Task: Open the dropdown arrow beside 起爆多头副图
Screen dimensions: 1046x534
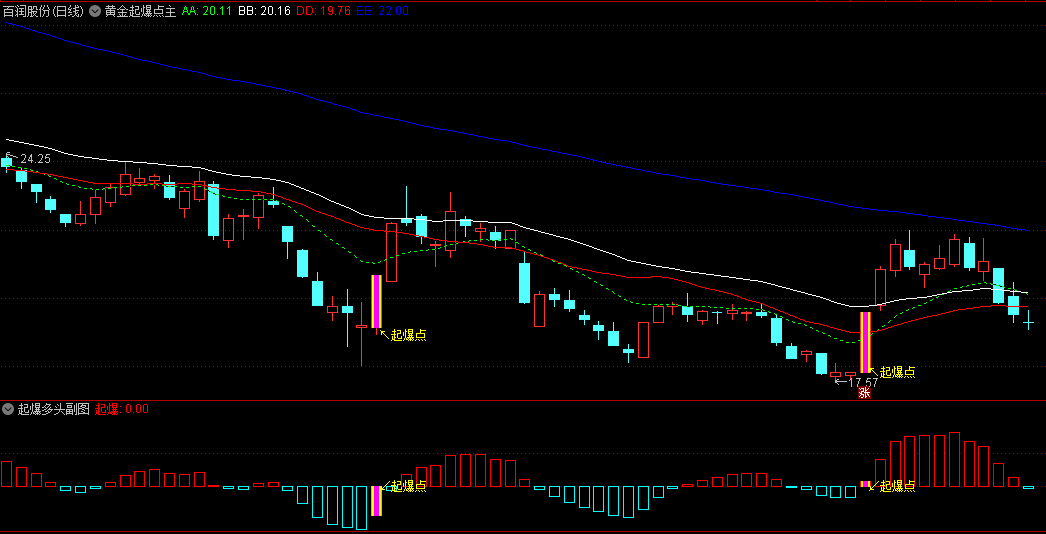Action: coord(8,409)
